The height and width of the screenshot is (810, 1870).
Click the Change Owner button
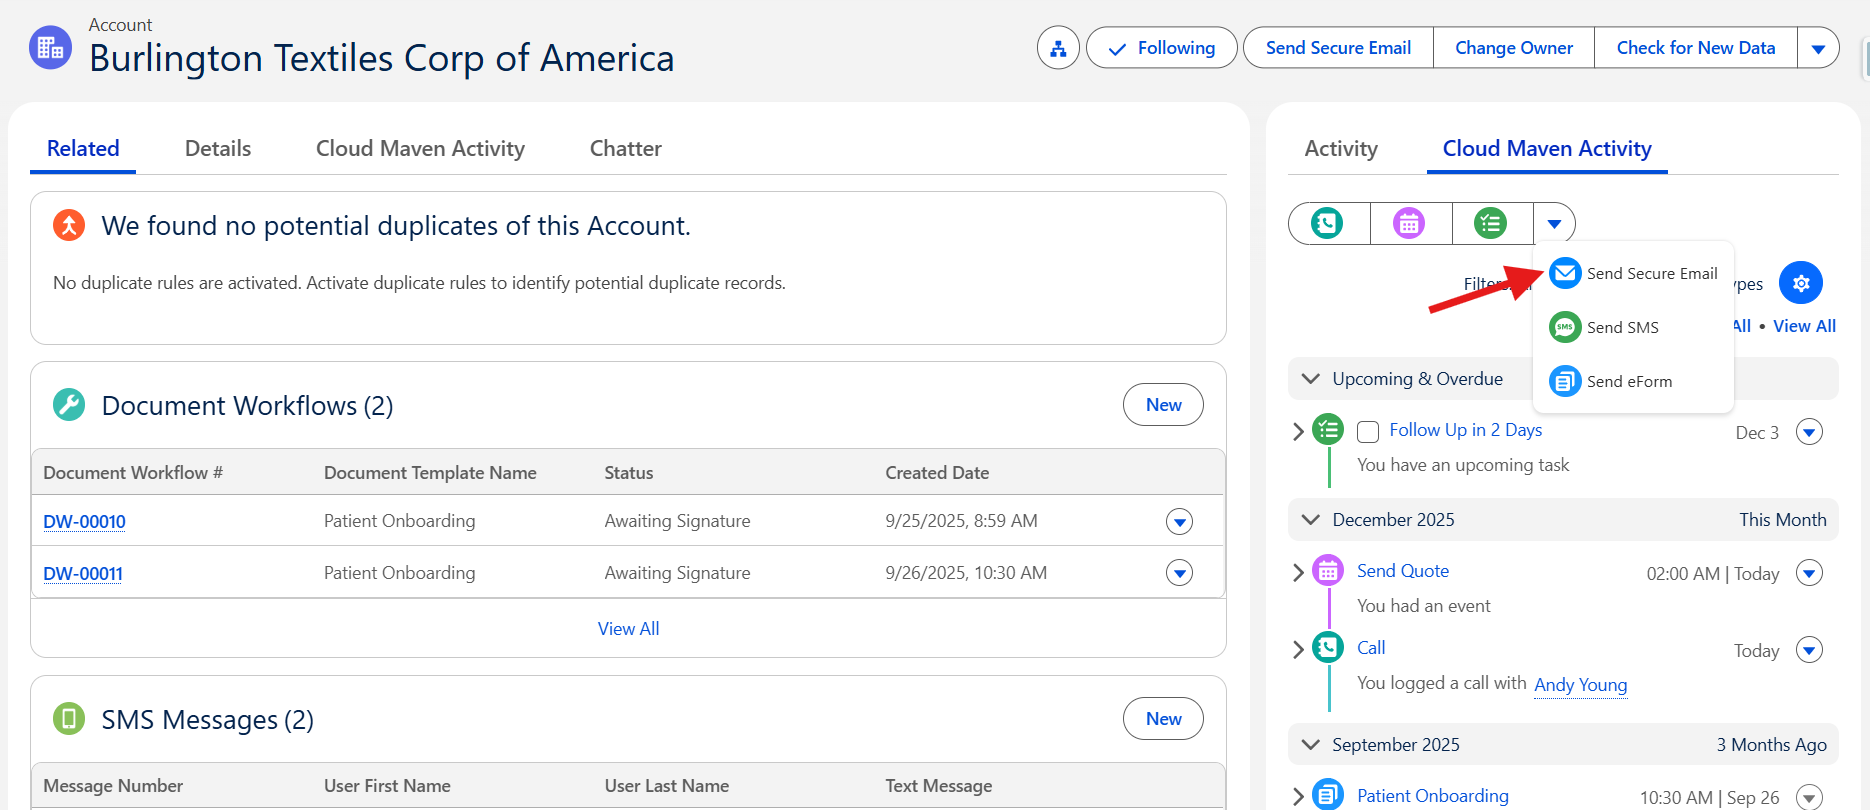(1514, 48)
